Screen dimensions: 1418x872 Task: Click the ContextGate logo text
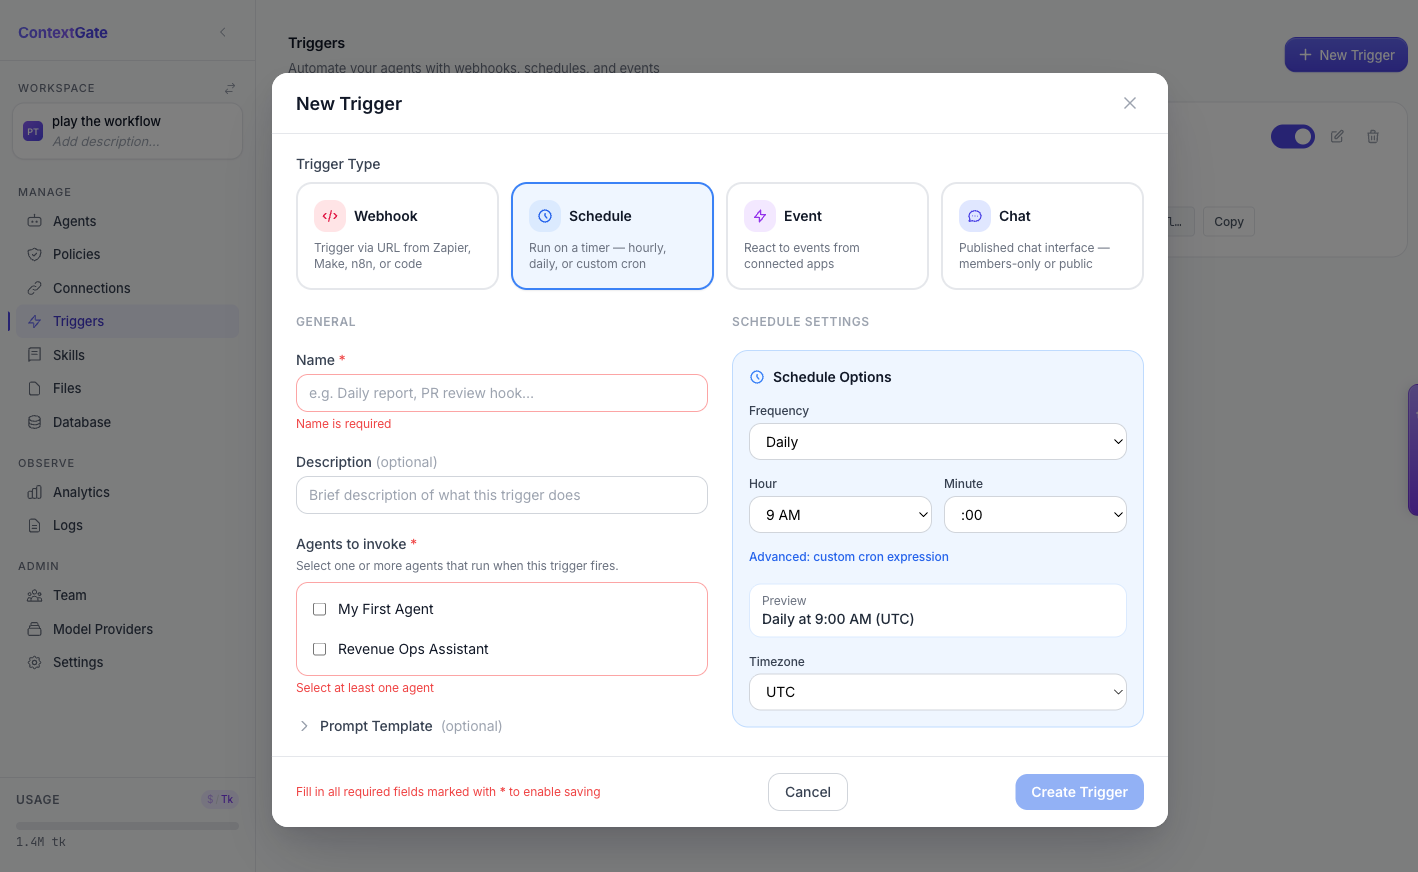tap(63, 32)
